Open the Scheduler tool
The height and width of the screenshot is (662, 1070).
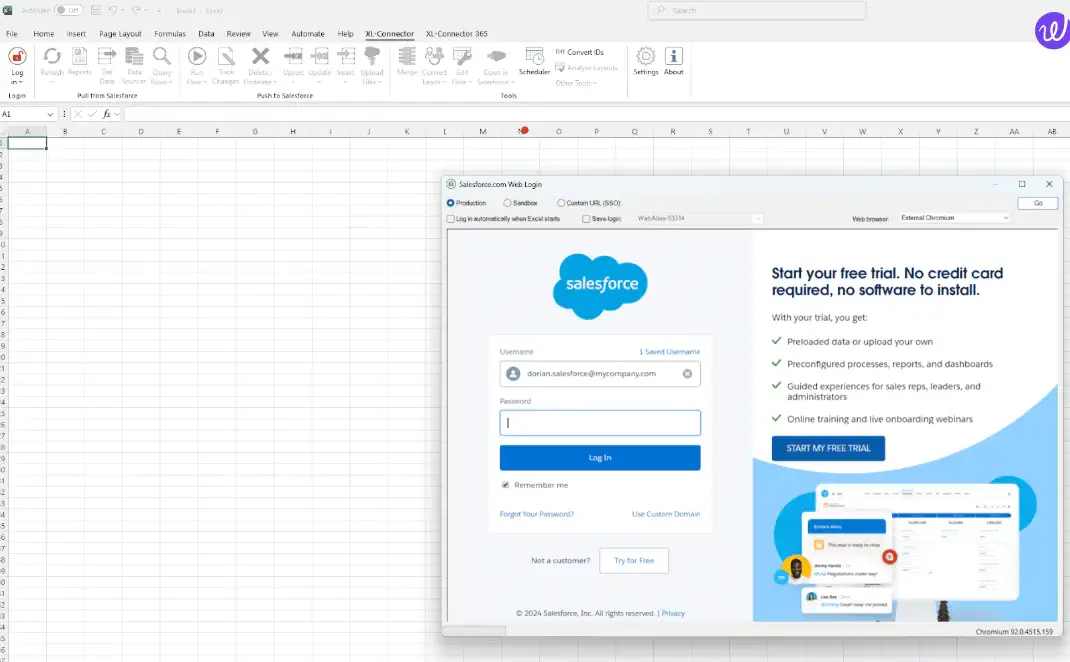[534, 61]
